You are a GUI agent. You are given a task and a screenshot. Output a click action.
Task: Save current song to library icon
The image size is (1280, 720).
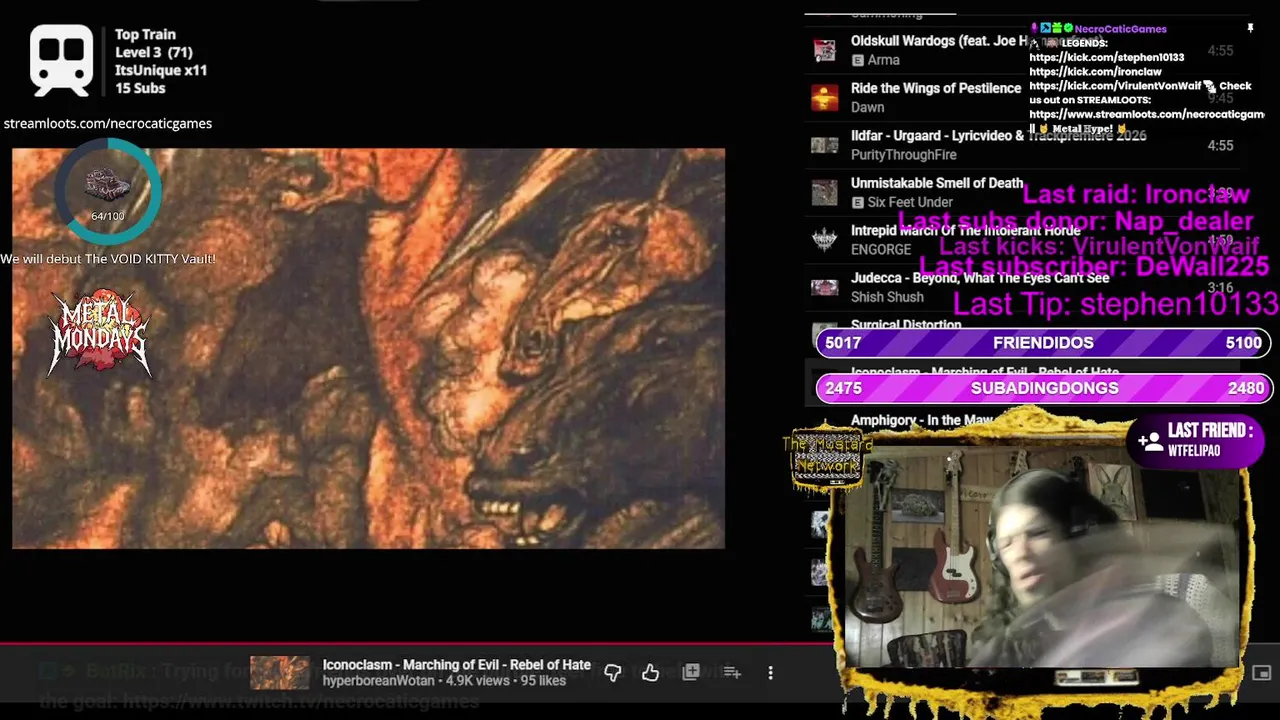point(691,673)
